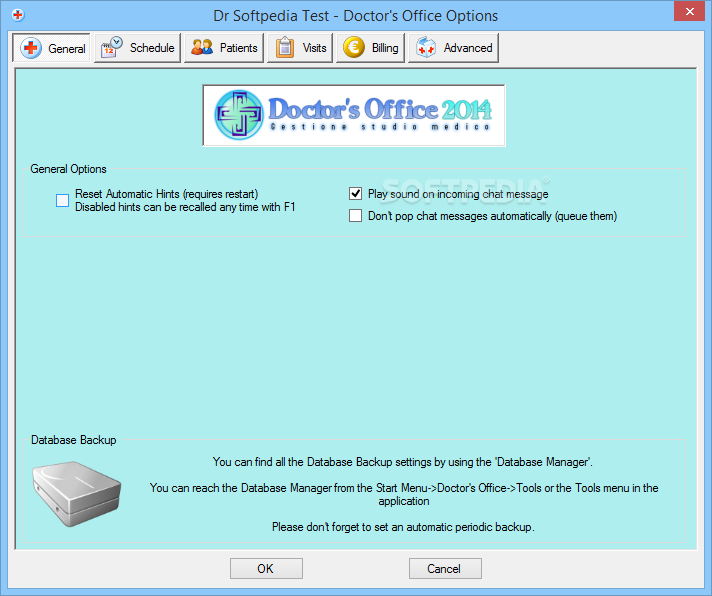This screenshot has height=596, width=712.
Task: Confirm options with the OK button
Action: [266, 568]
